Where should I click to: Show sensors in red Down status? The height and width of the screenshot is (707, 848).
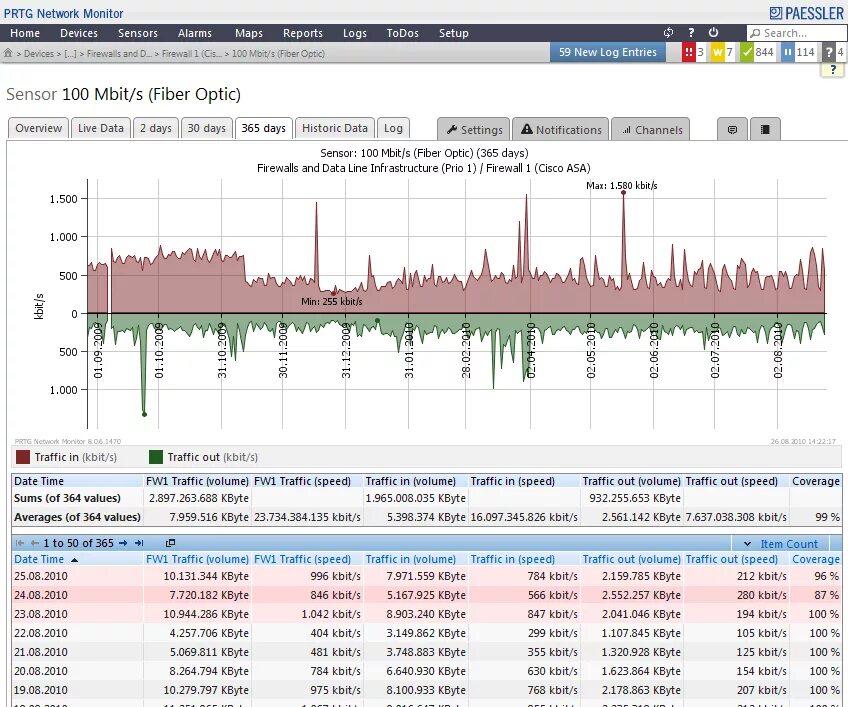(x=694, y=52)
